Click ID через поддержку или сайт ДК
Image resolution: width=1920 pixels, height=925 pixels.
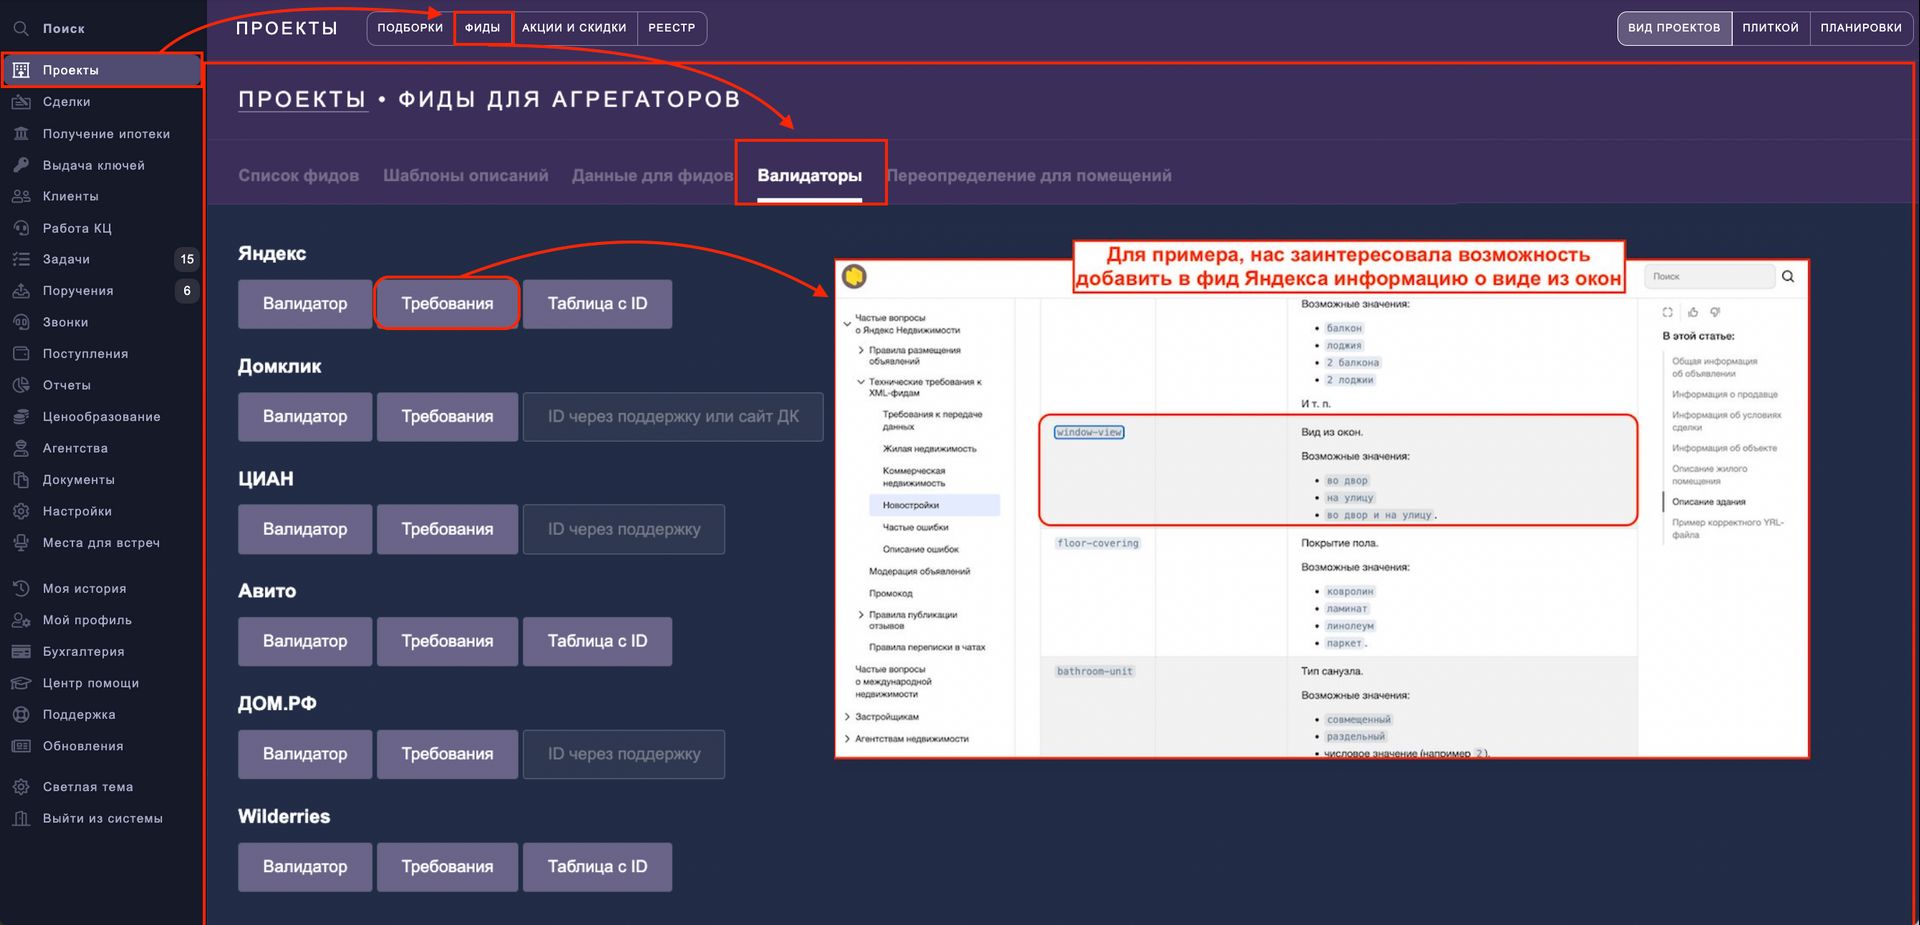pos(673,416)
